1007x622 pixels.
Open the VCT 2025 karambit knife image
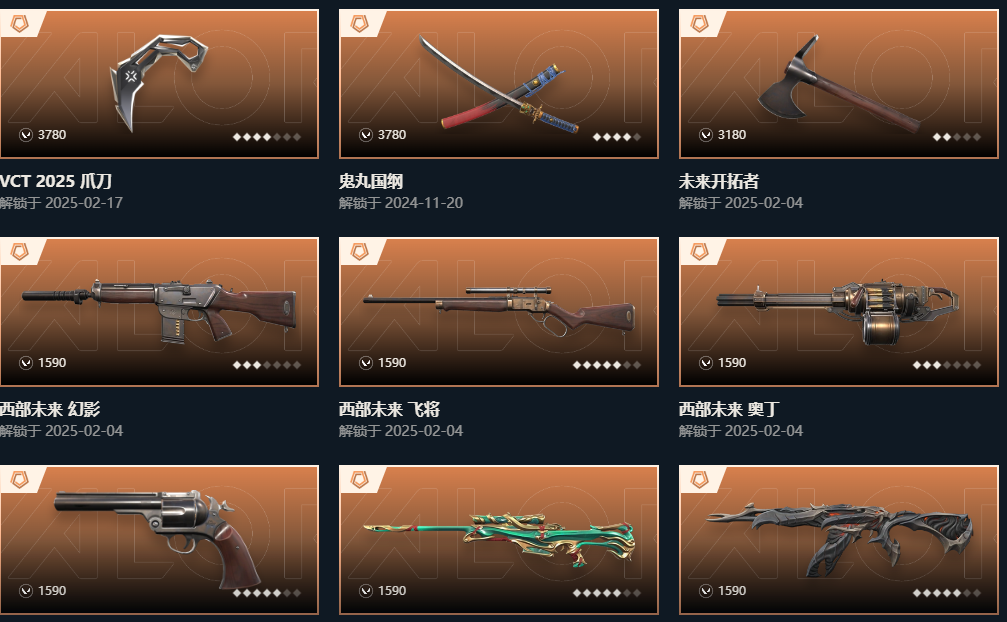click(159, 82)
